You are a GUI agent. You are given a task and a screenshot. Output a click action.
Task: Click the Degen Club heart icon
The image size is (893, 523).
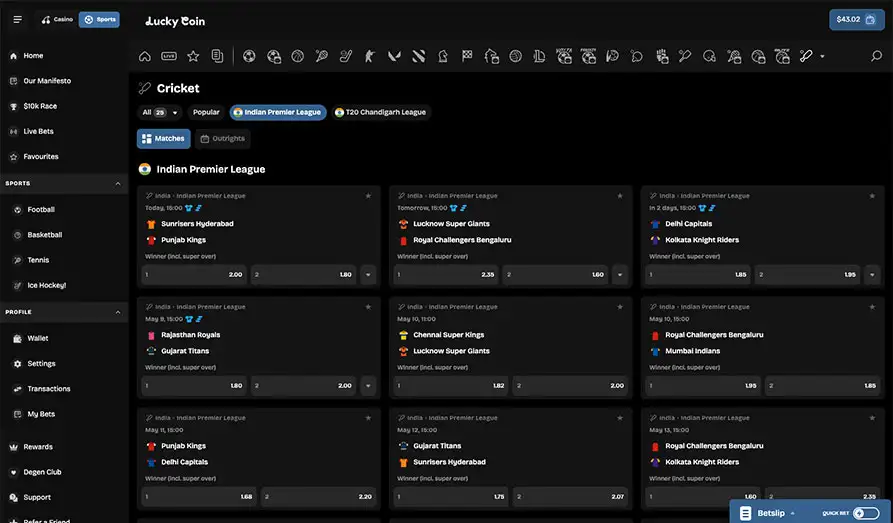tap(14, 472)
